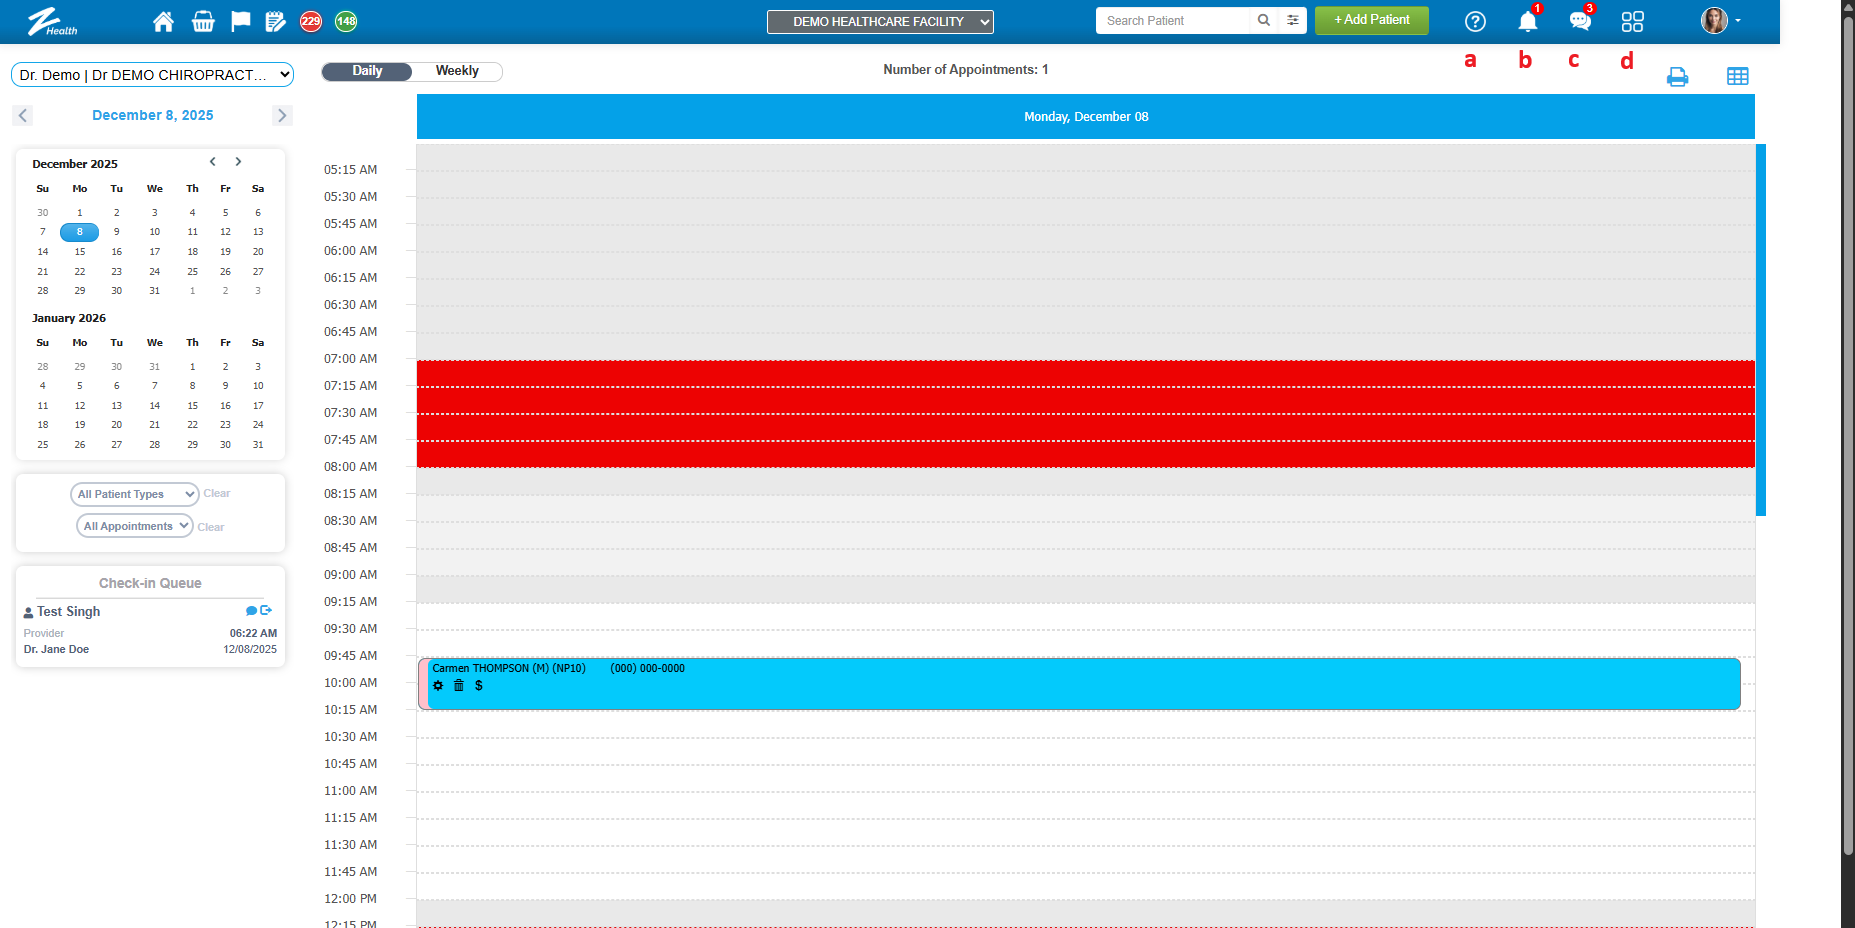The width and height of the screenshot is (1855, 928).
Task: Open the provider selector Dr. Demo dropdown
Action: [152, 75]
